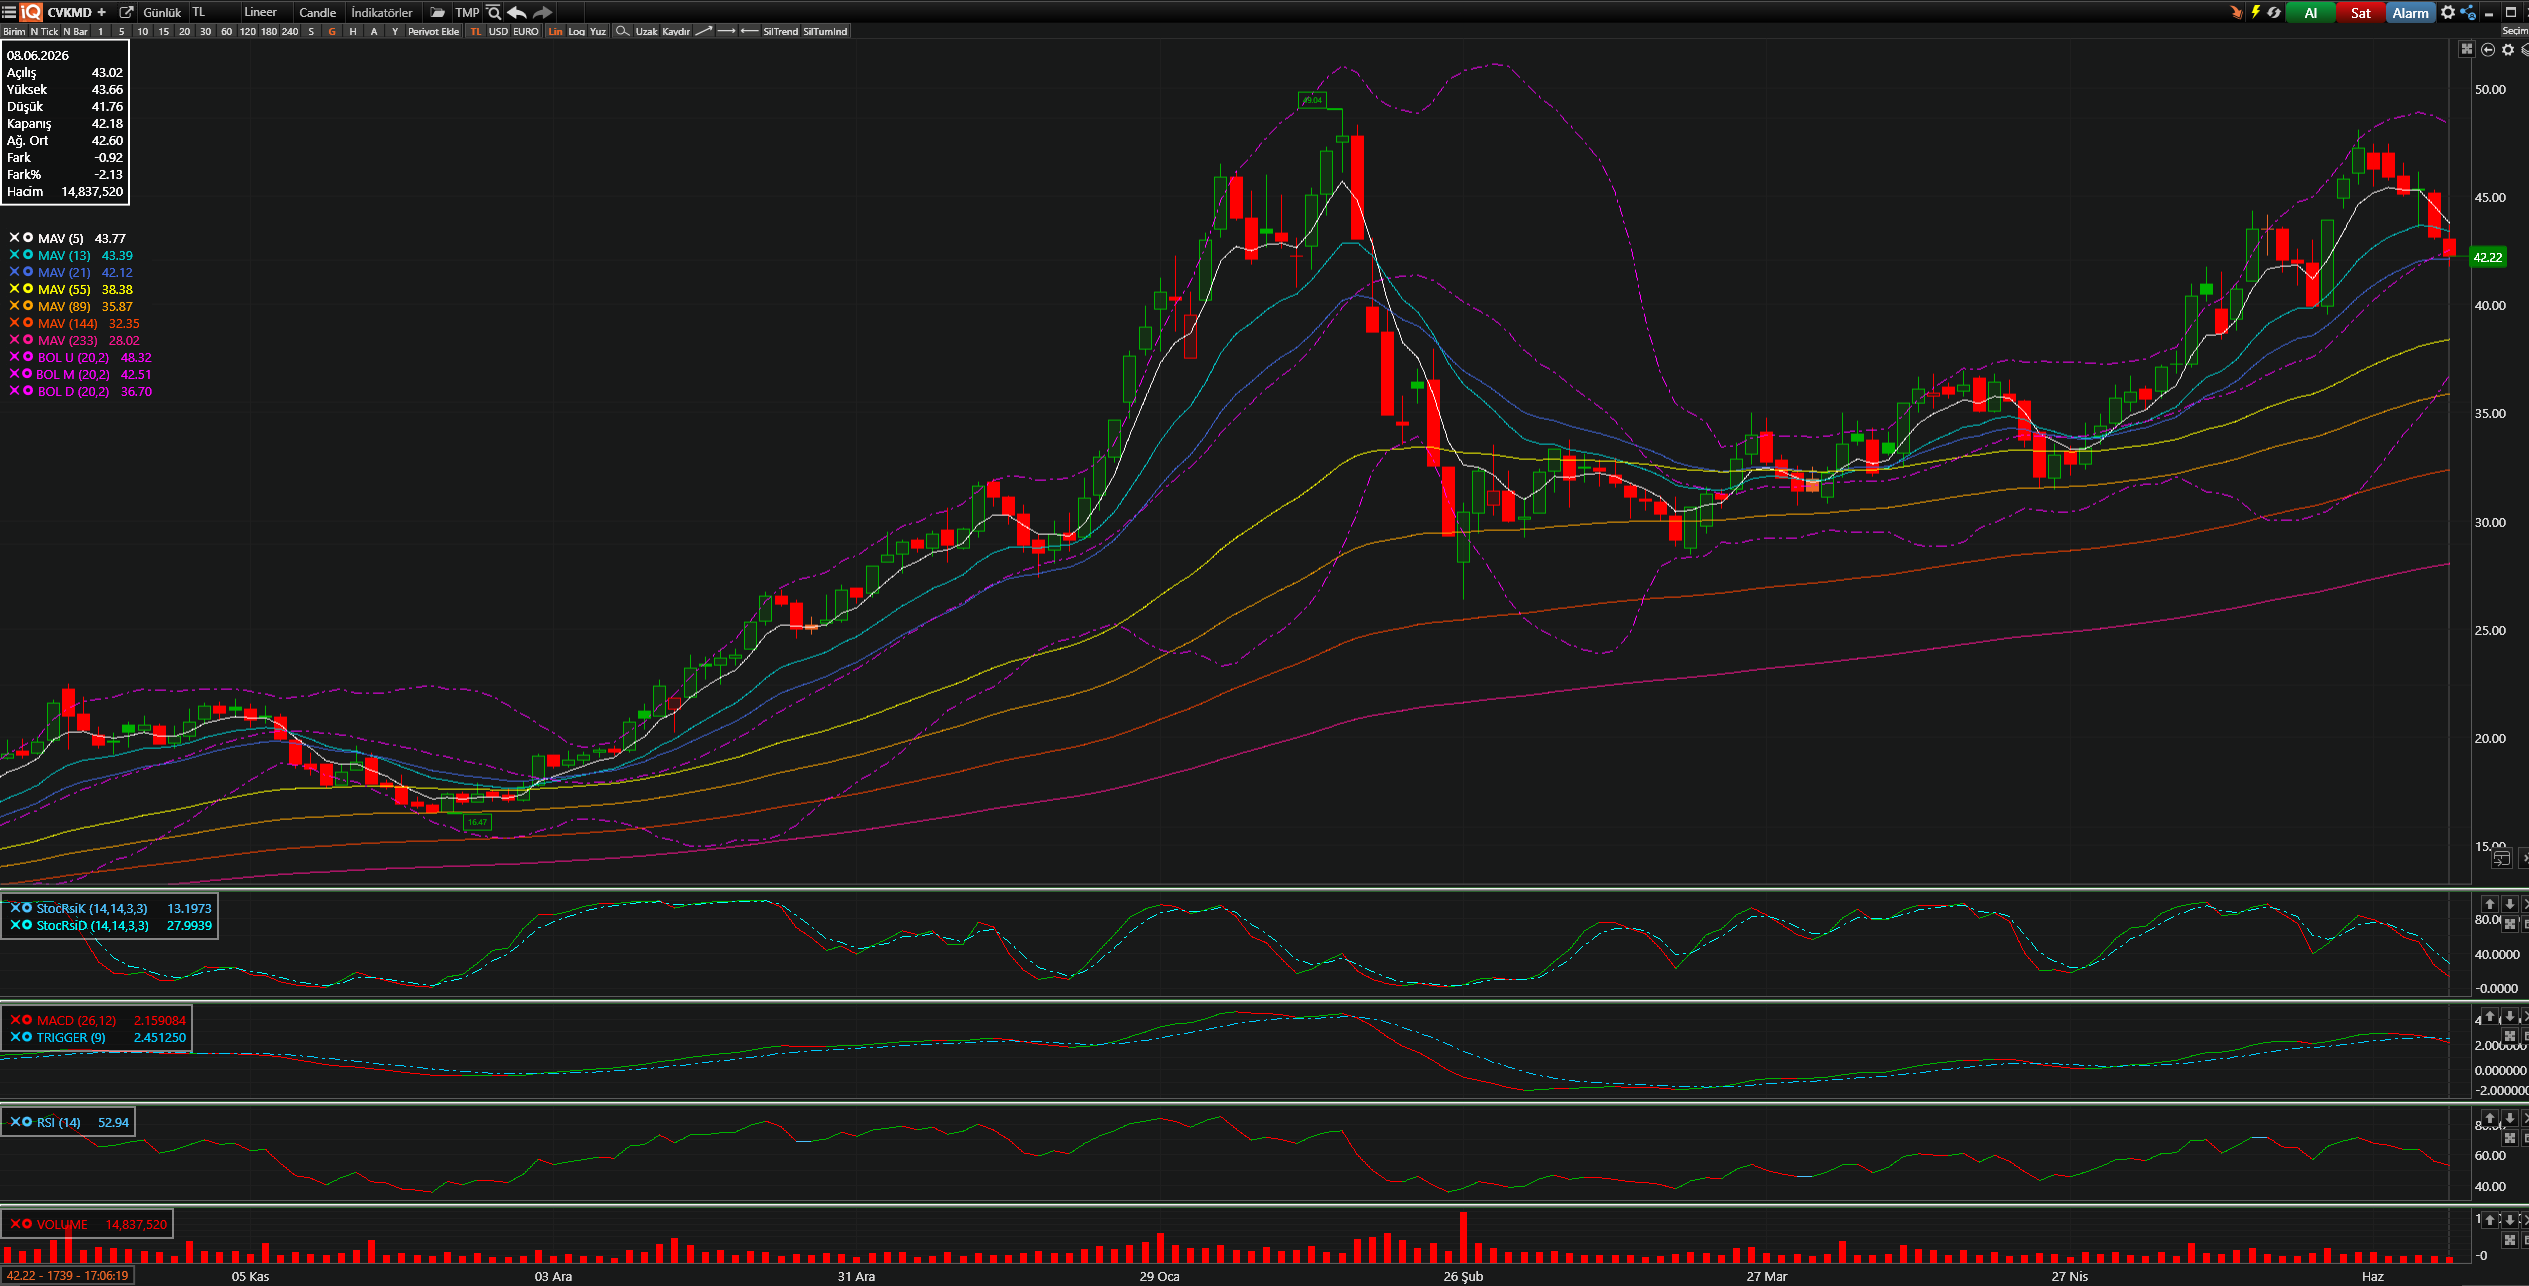Click the orange bird icon
The height and width of the screenshot is (1286, 2529).
(2236, 12)
